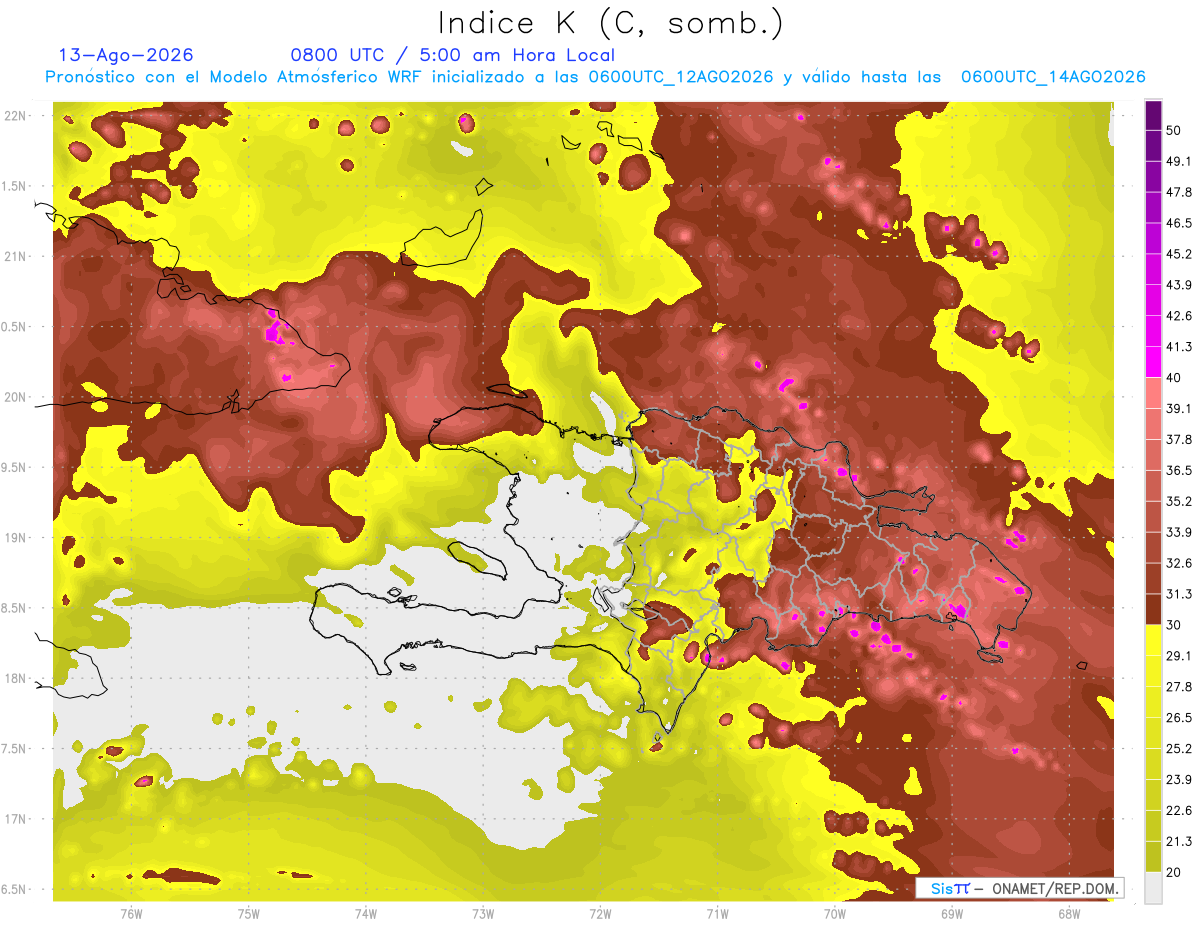
Task: Click the legend value '37.8'
Action: point(1178,440)
